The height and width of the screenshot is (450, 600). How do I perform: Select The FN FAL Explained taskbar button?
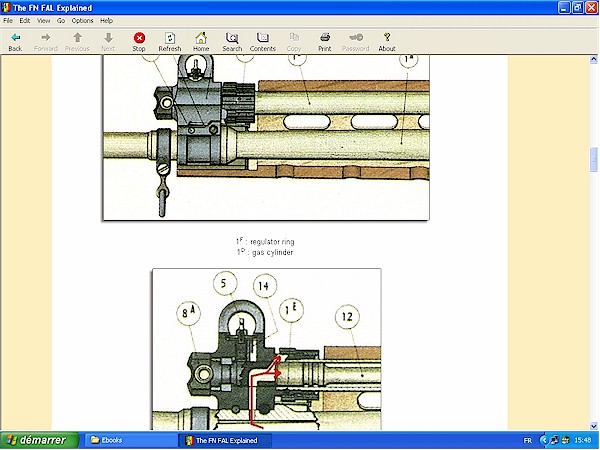coord(225,440)
